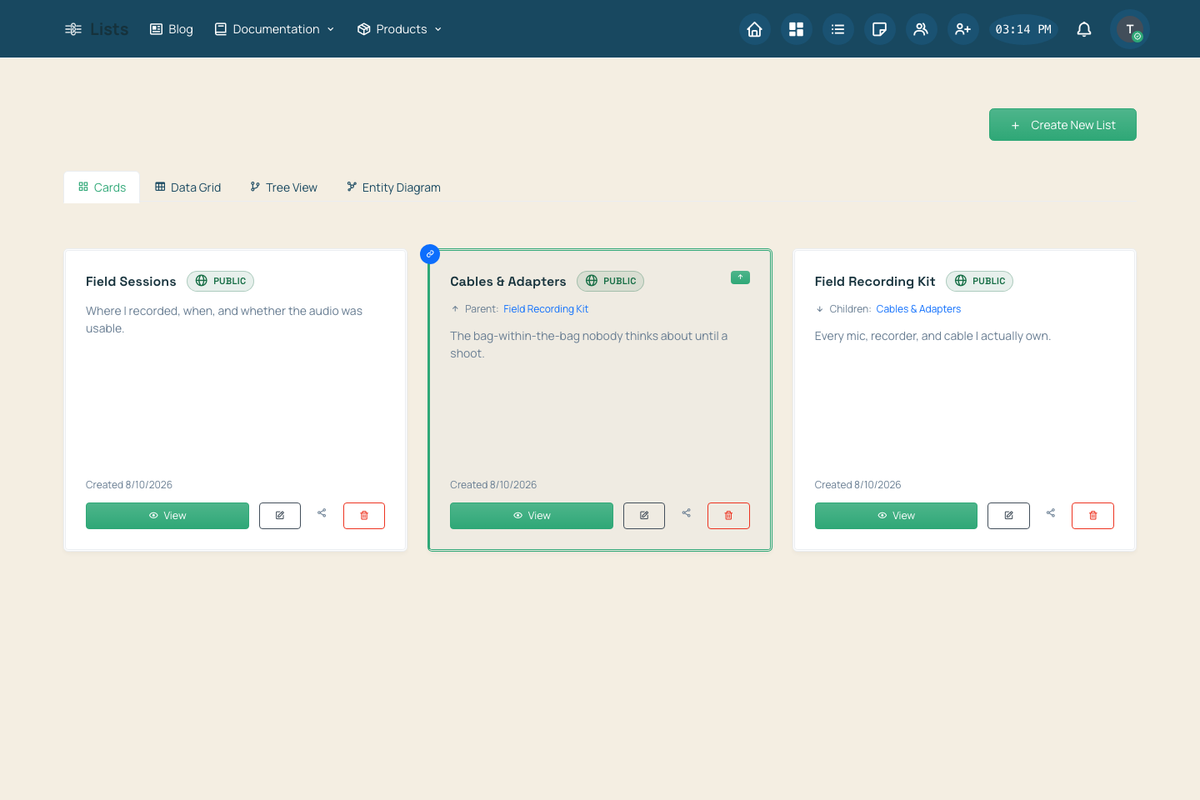This screenshot has width=1200, height=800.
Task: Open the notifications bell
Action: click(x=1084, y=29)
